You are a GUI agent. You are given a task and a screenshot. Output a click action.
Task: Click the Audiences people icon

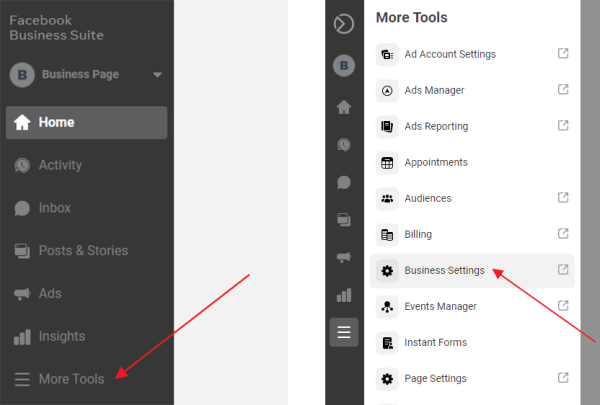(x=387, y=199)
